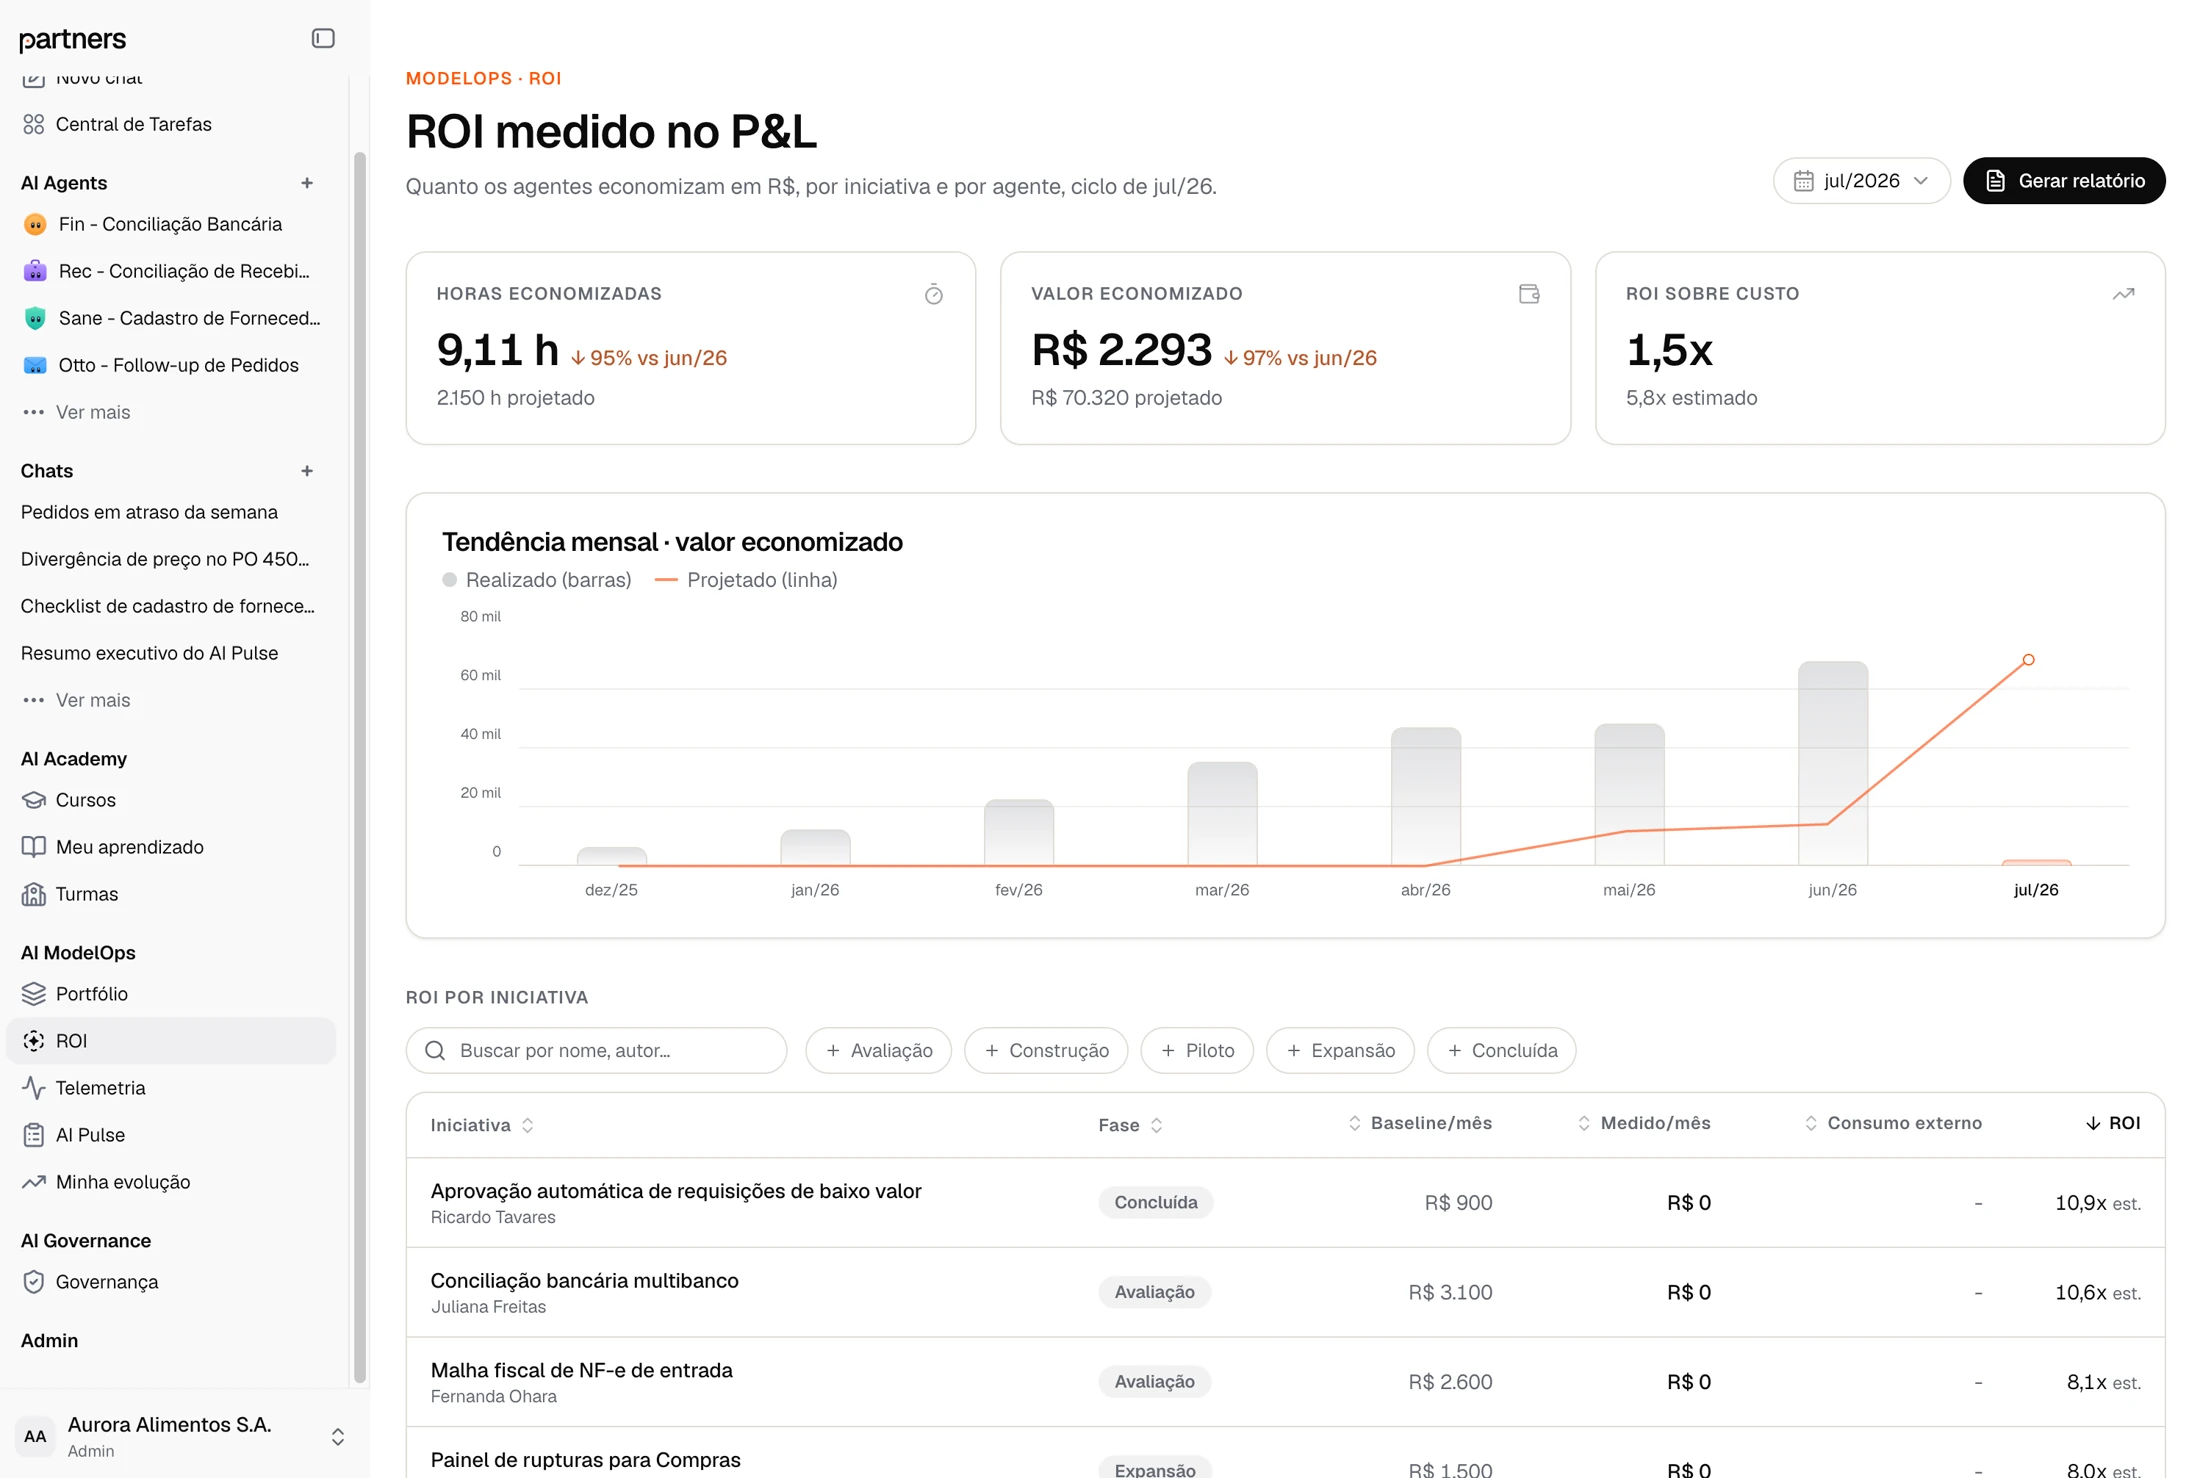
Task: Open AI Pulse menu item
Action: (171, 1135)
